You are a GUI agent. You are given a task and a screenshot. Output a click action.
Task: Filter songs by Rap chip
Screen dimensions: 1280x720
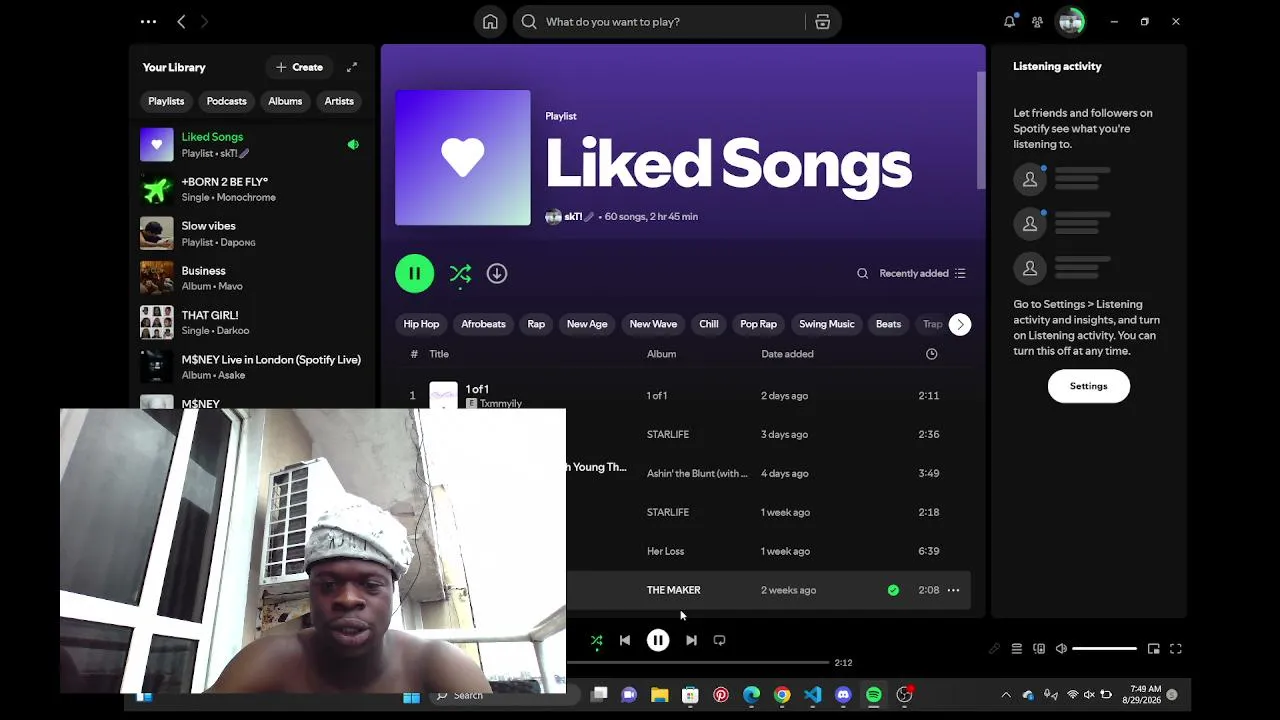[x=536, y=324]
